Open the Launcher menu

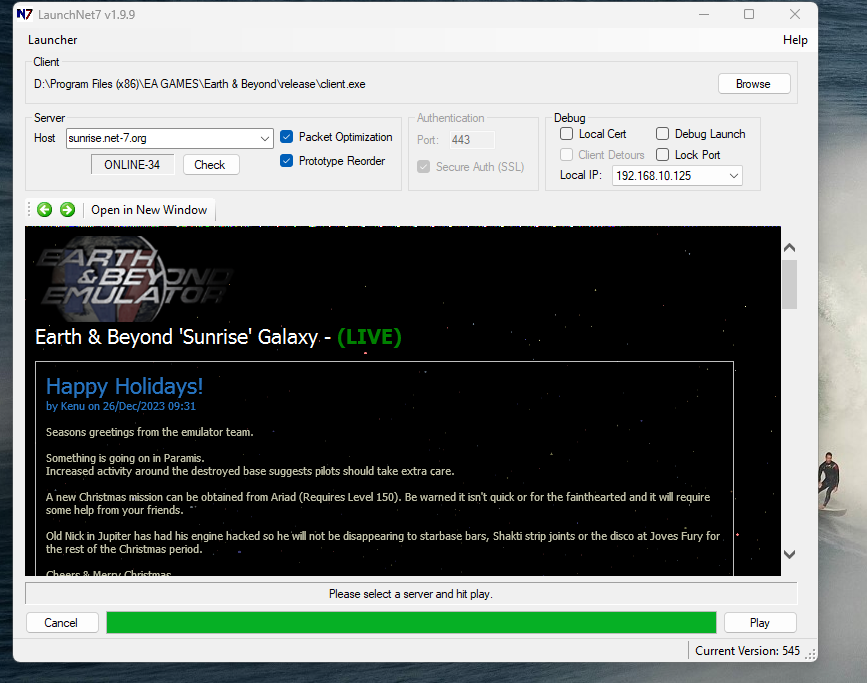[53, 40]
